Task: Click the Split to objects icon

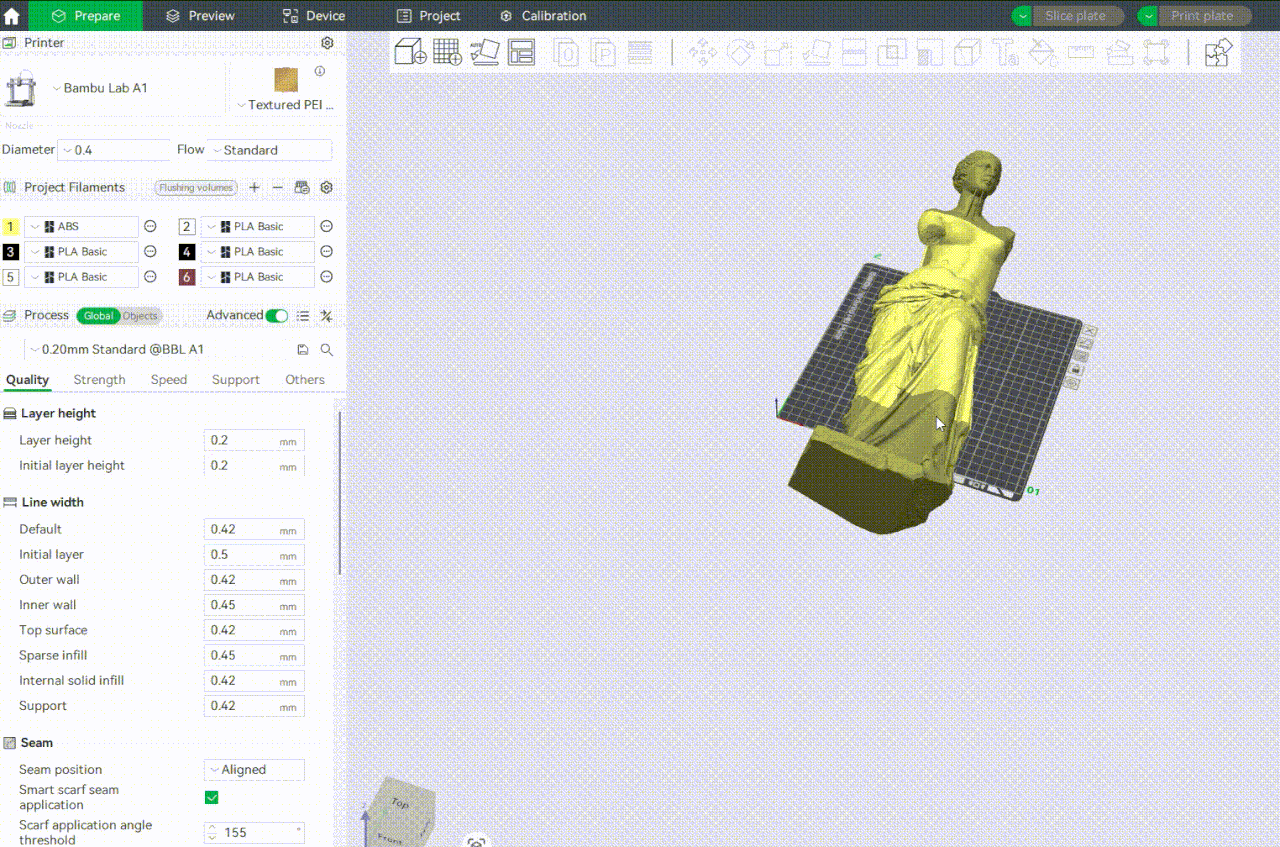Action: click(x=567, y=52)
